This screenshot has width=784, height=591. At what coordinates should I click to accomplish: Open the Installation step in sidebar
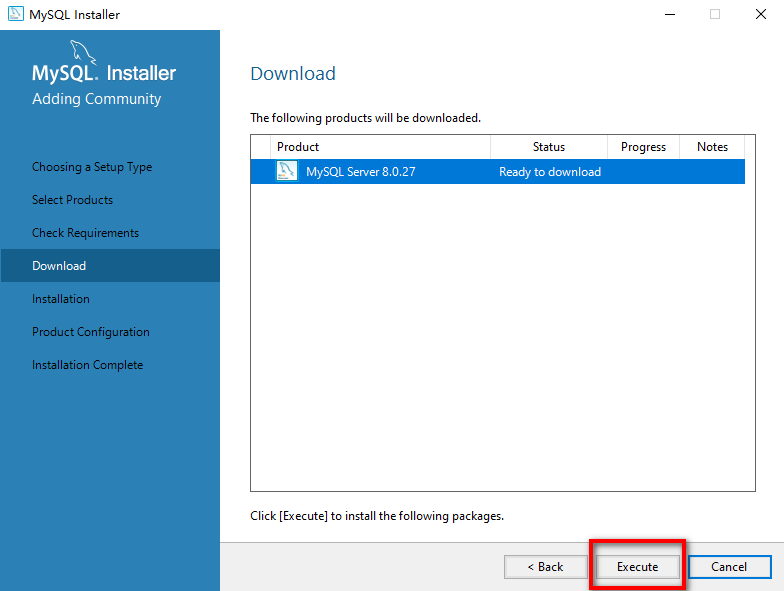click(x=61, y=299)
